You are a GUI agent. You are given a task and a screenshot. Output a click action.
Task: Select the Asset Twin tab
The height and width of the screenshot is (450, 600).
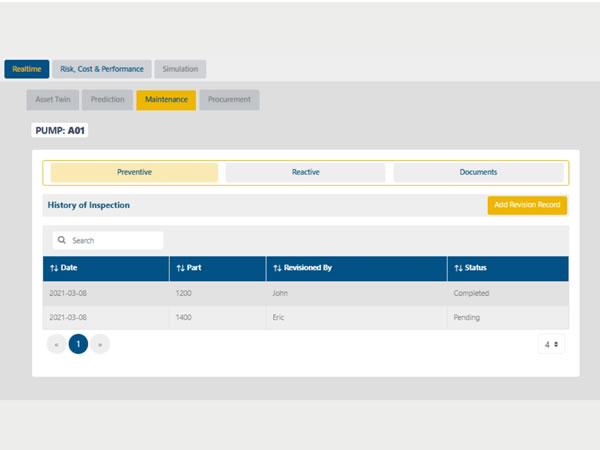coord(53,100)
